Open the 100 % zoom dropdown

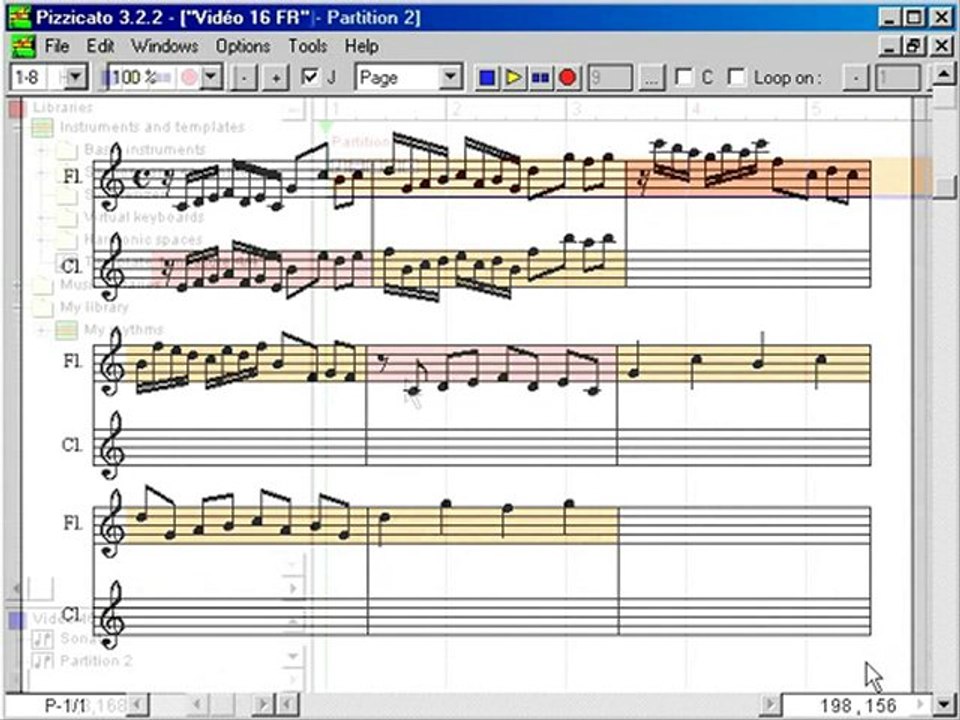(x=211, y=77)
